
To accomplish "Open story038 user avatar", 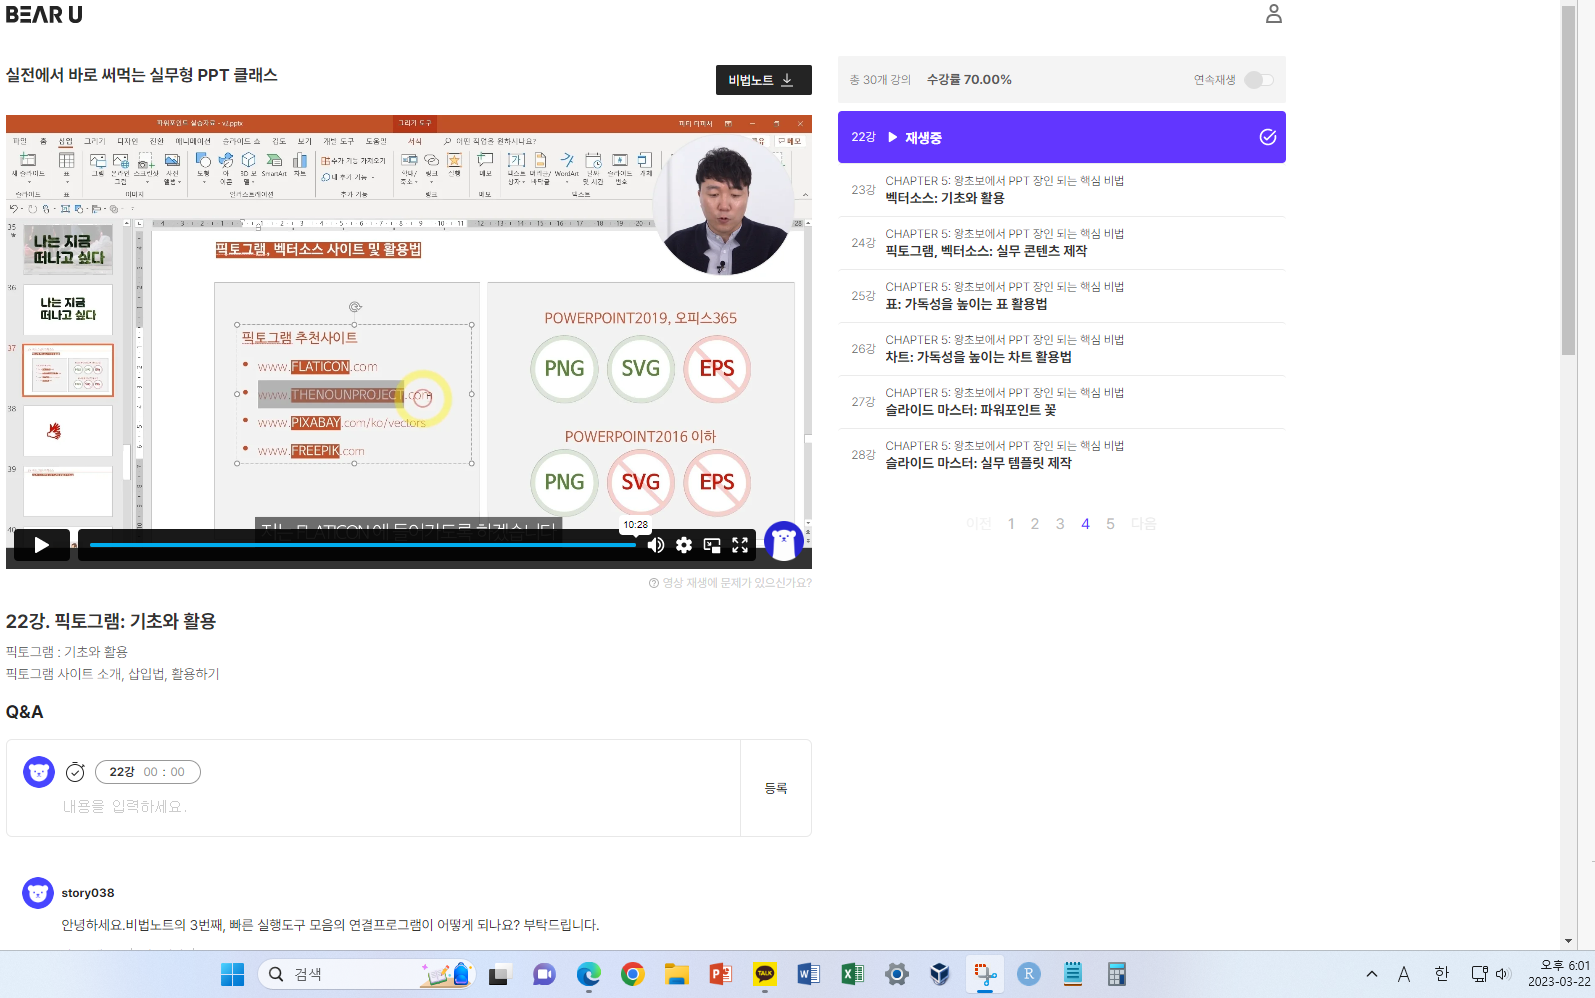I will coord(38,893).
